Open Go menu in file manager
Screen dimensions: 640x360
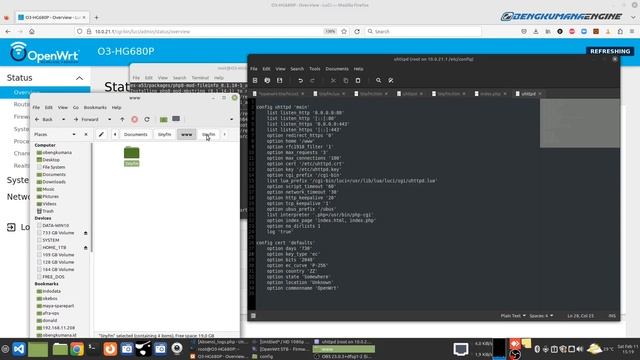pyautogui.click(x=76, y=107)
